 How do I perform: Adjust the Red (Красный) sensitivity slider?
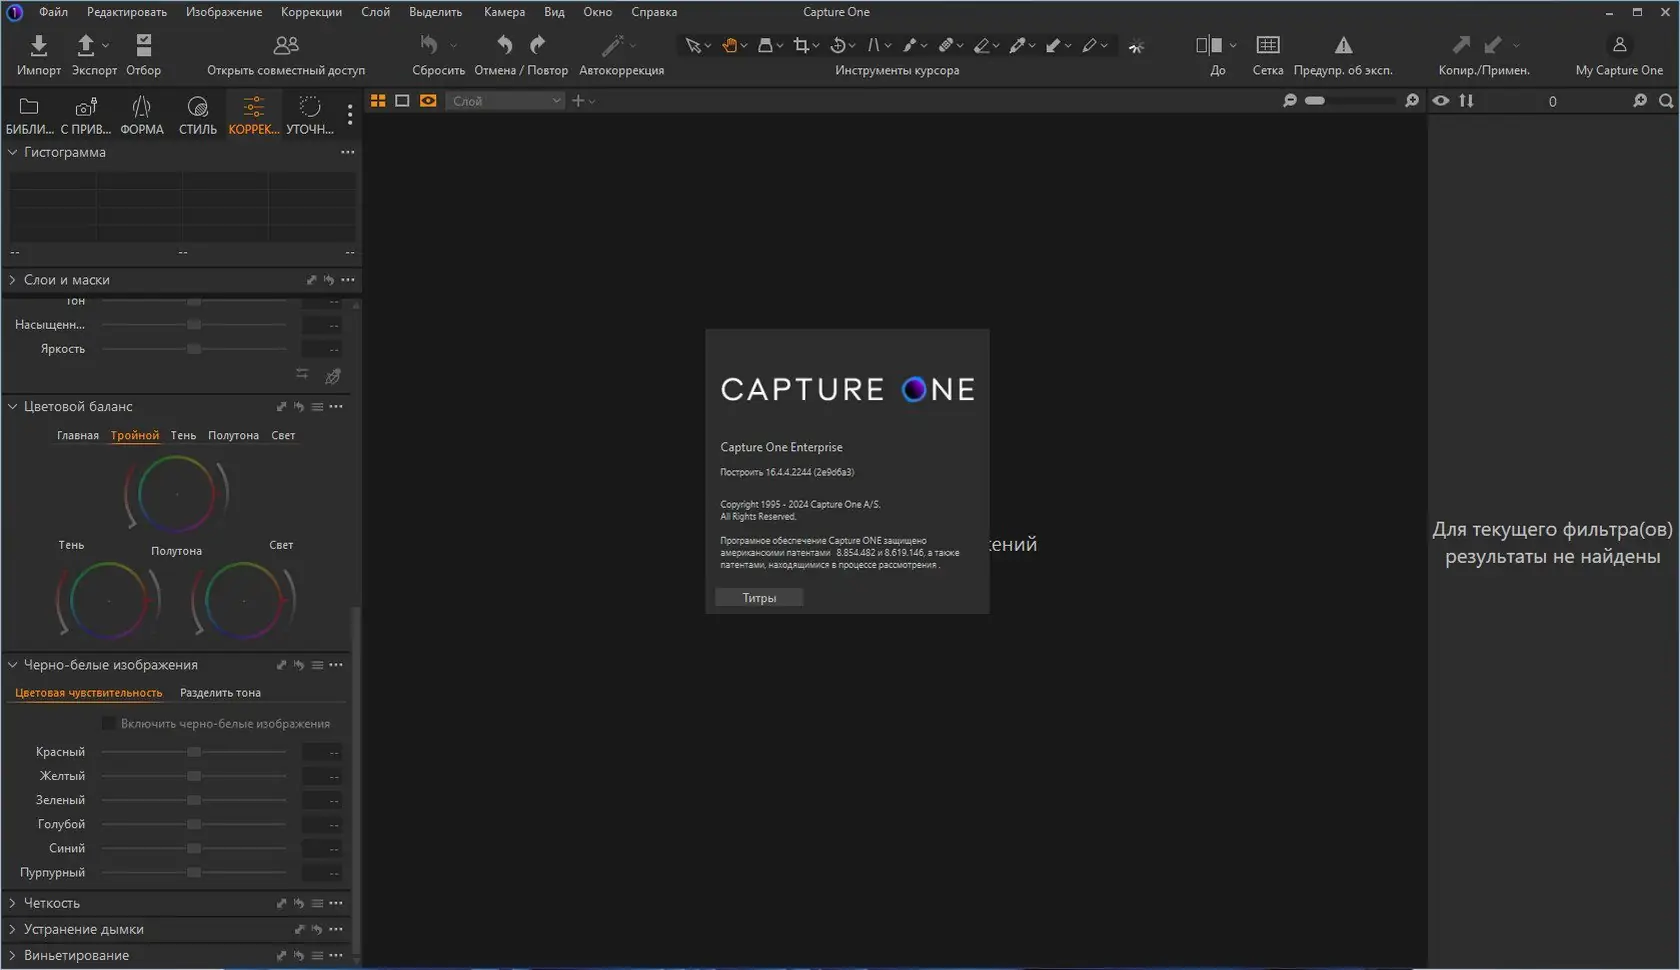click(194, 752)
